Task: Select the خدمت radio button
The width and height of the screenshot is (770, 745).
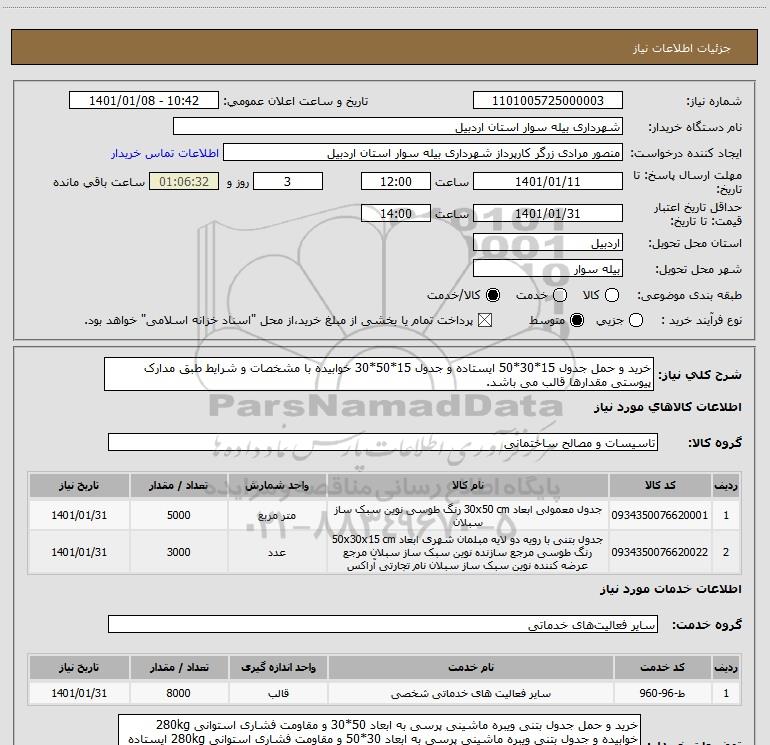Action: click(560, 295)
